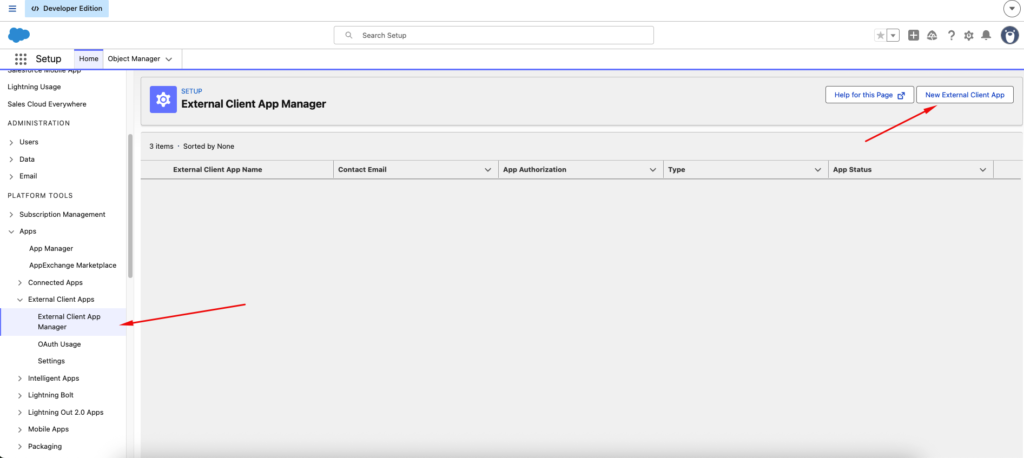View notifications via the bell icon
This screenshot has width=1024, height=458.
coord(986,35)
